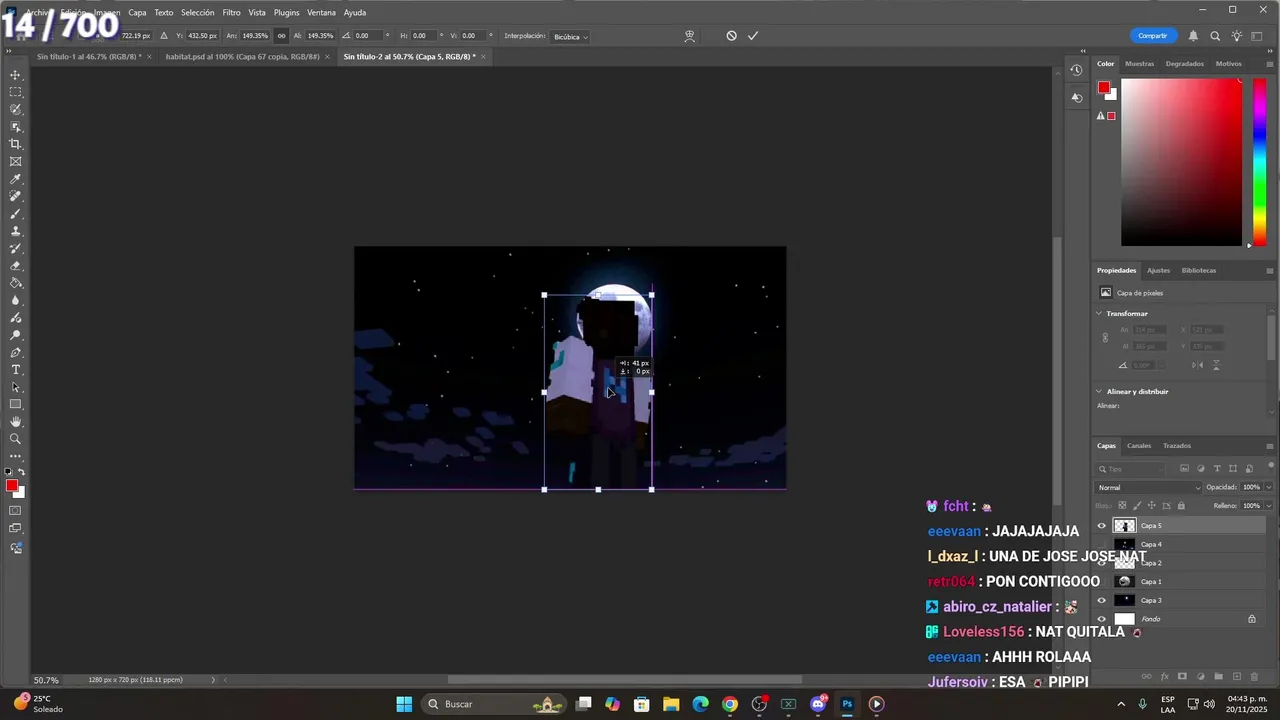Screen dimensions: 1280x720
Task: Collapse the Alinear y distribuir section
Action: point(1099,392)
